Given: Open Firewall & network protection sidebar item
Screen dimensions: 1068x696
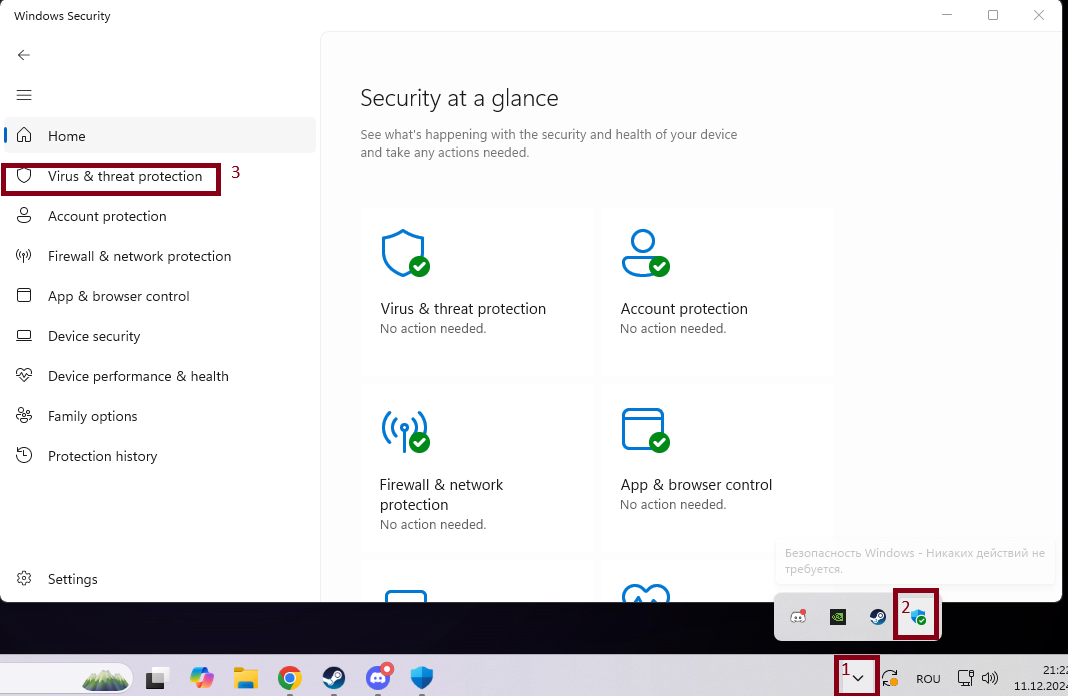Looking at the screenshot, I should tap(139, 257).
